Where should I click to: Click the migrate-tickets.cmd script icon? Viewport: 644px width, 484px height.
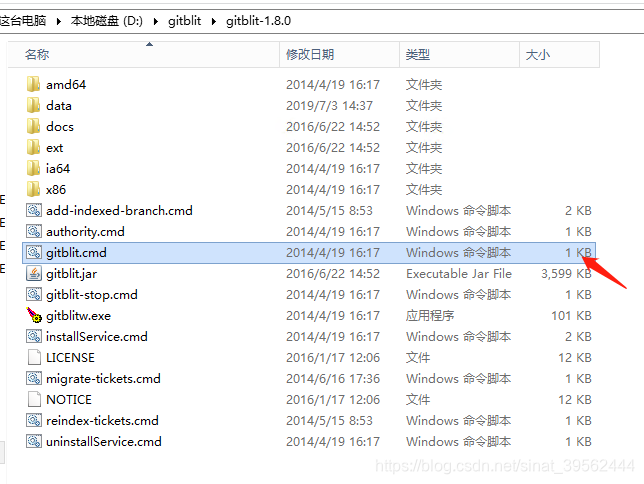[x=34, y=378]
